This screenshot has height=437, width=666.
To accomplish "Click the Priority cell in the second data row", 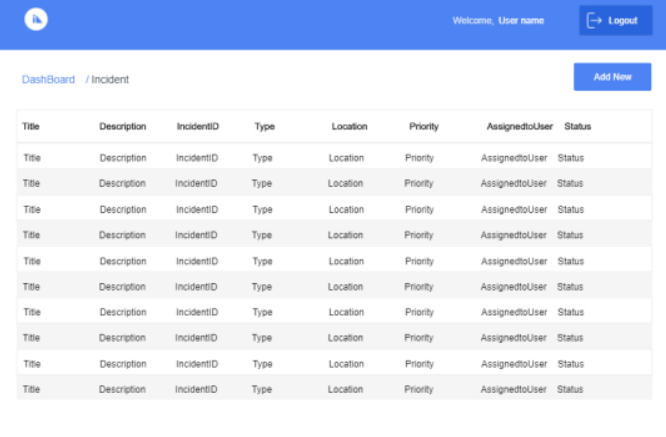I will click(x=419, y=184).
